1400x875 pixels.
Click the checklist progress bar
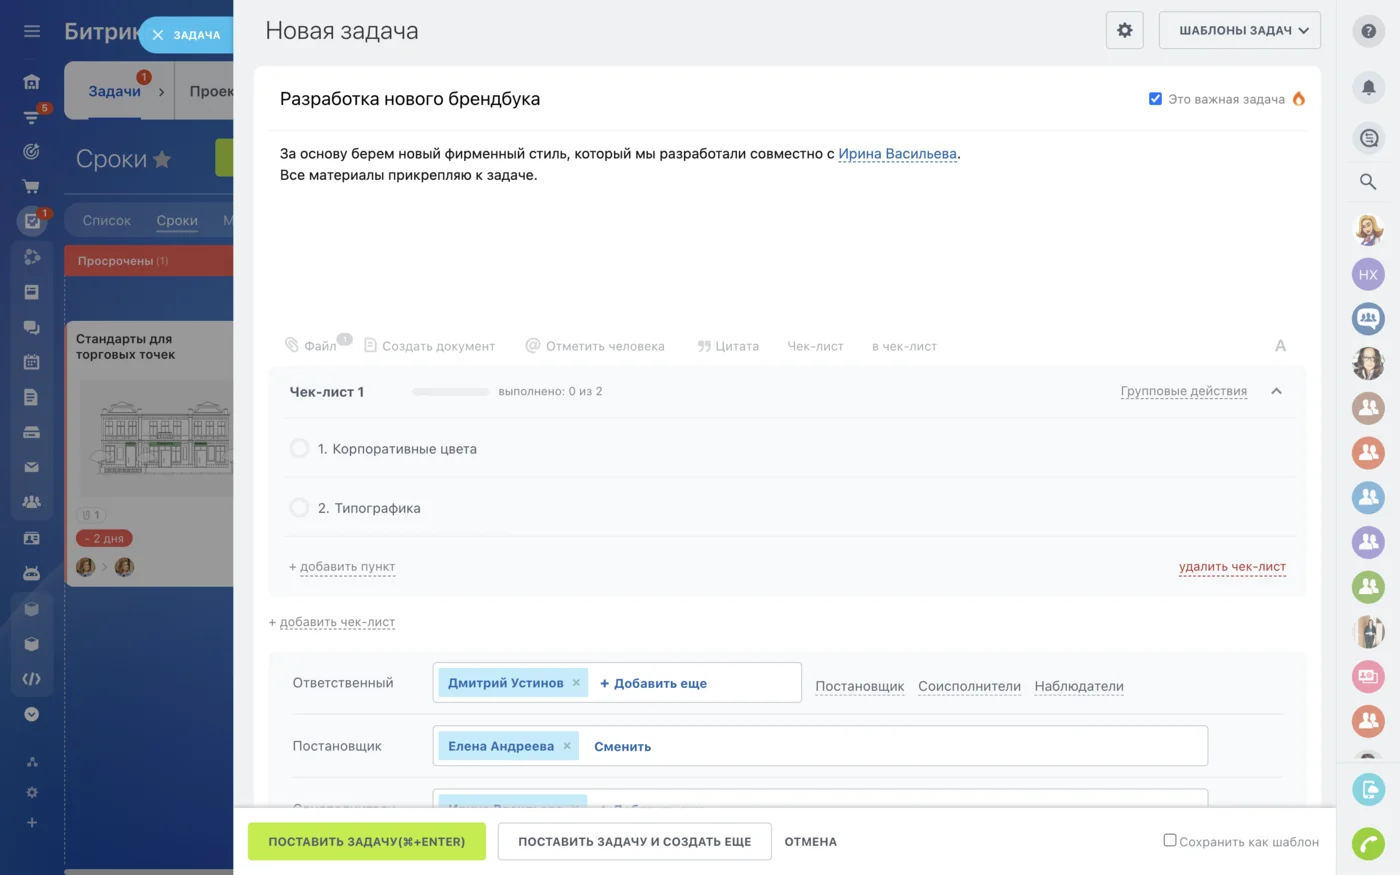[450, 392]
